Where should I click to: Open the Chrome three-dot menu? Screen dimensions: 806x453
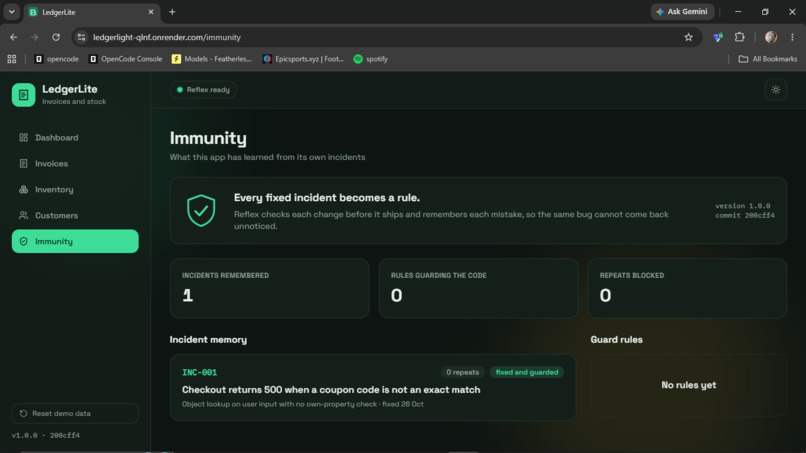792,37
